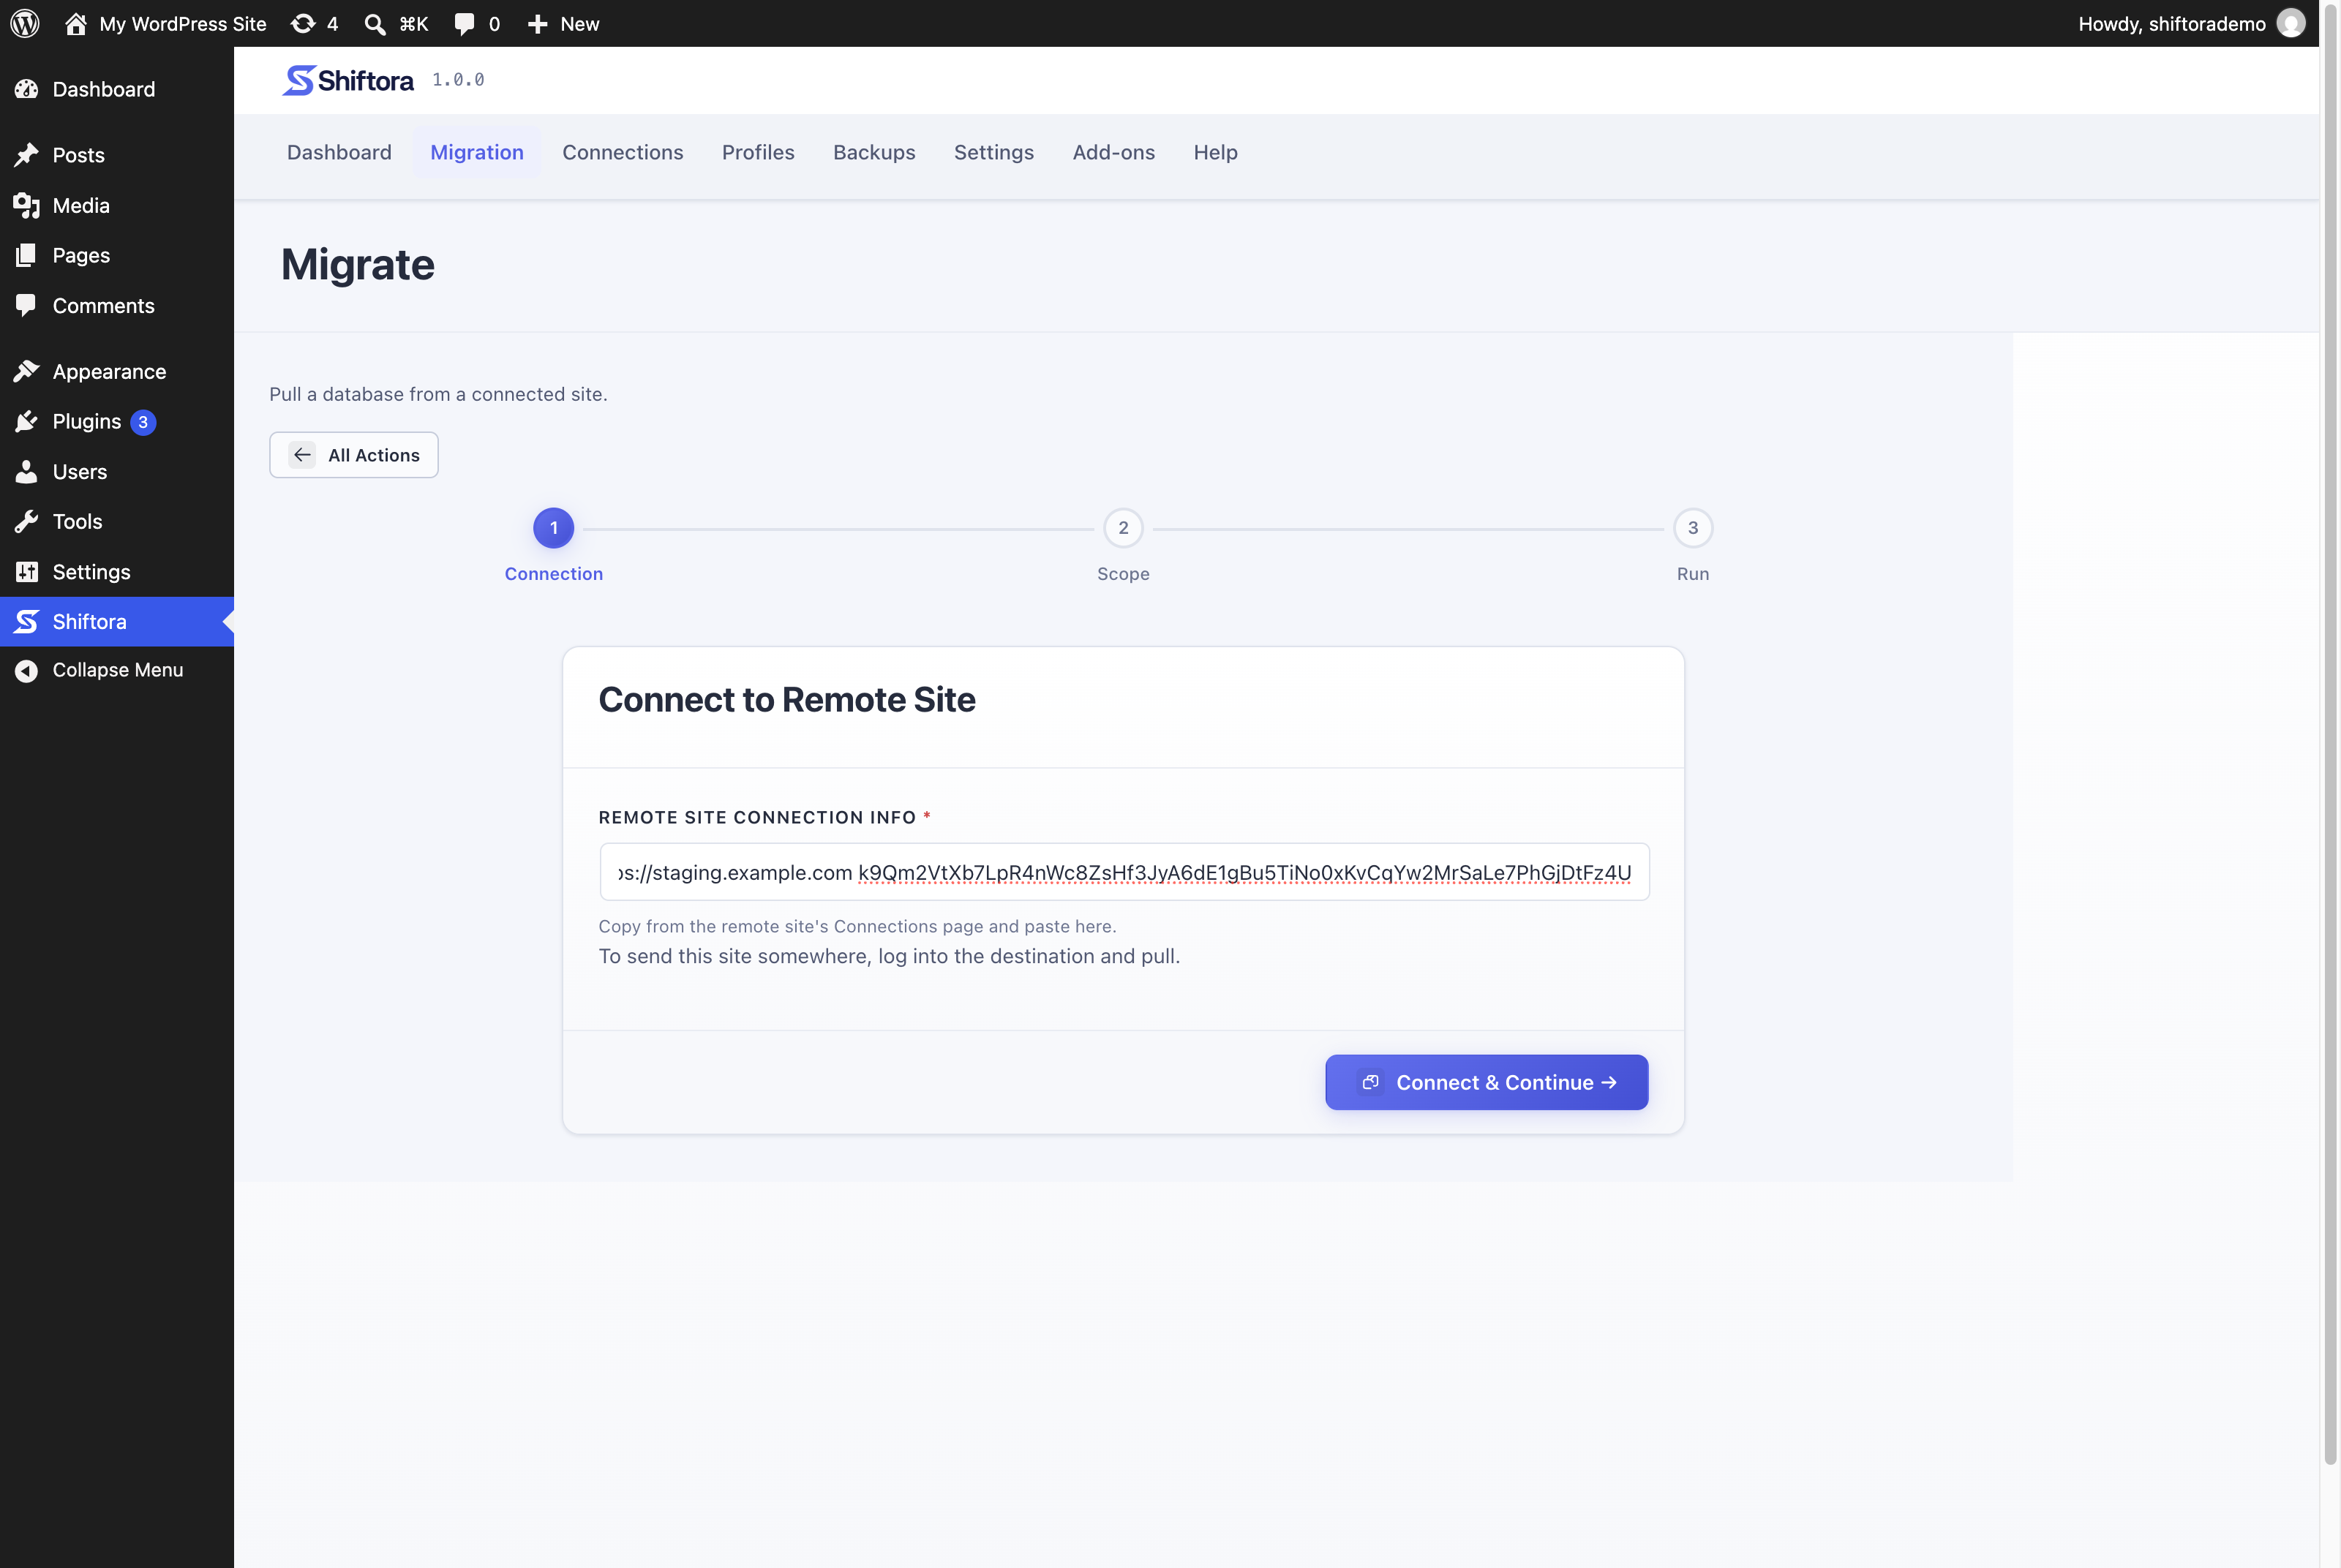The image size is (2341, 1568).
Task: Open the Add-ons tab
Action: tap(1114, 152)
